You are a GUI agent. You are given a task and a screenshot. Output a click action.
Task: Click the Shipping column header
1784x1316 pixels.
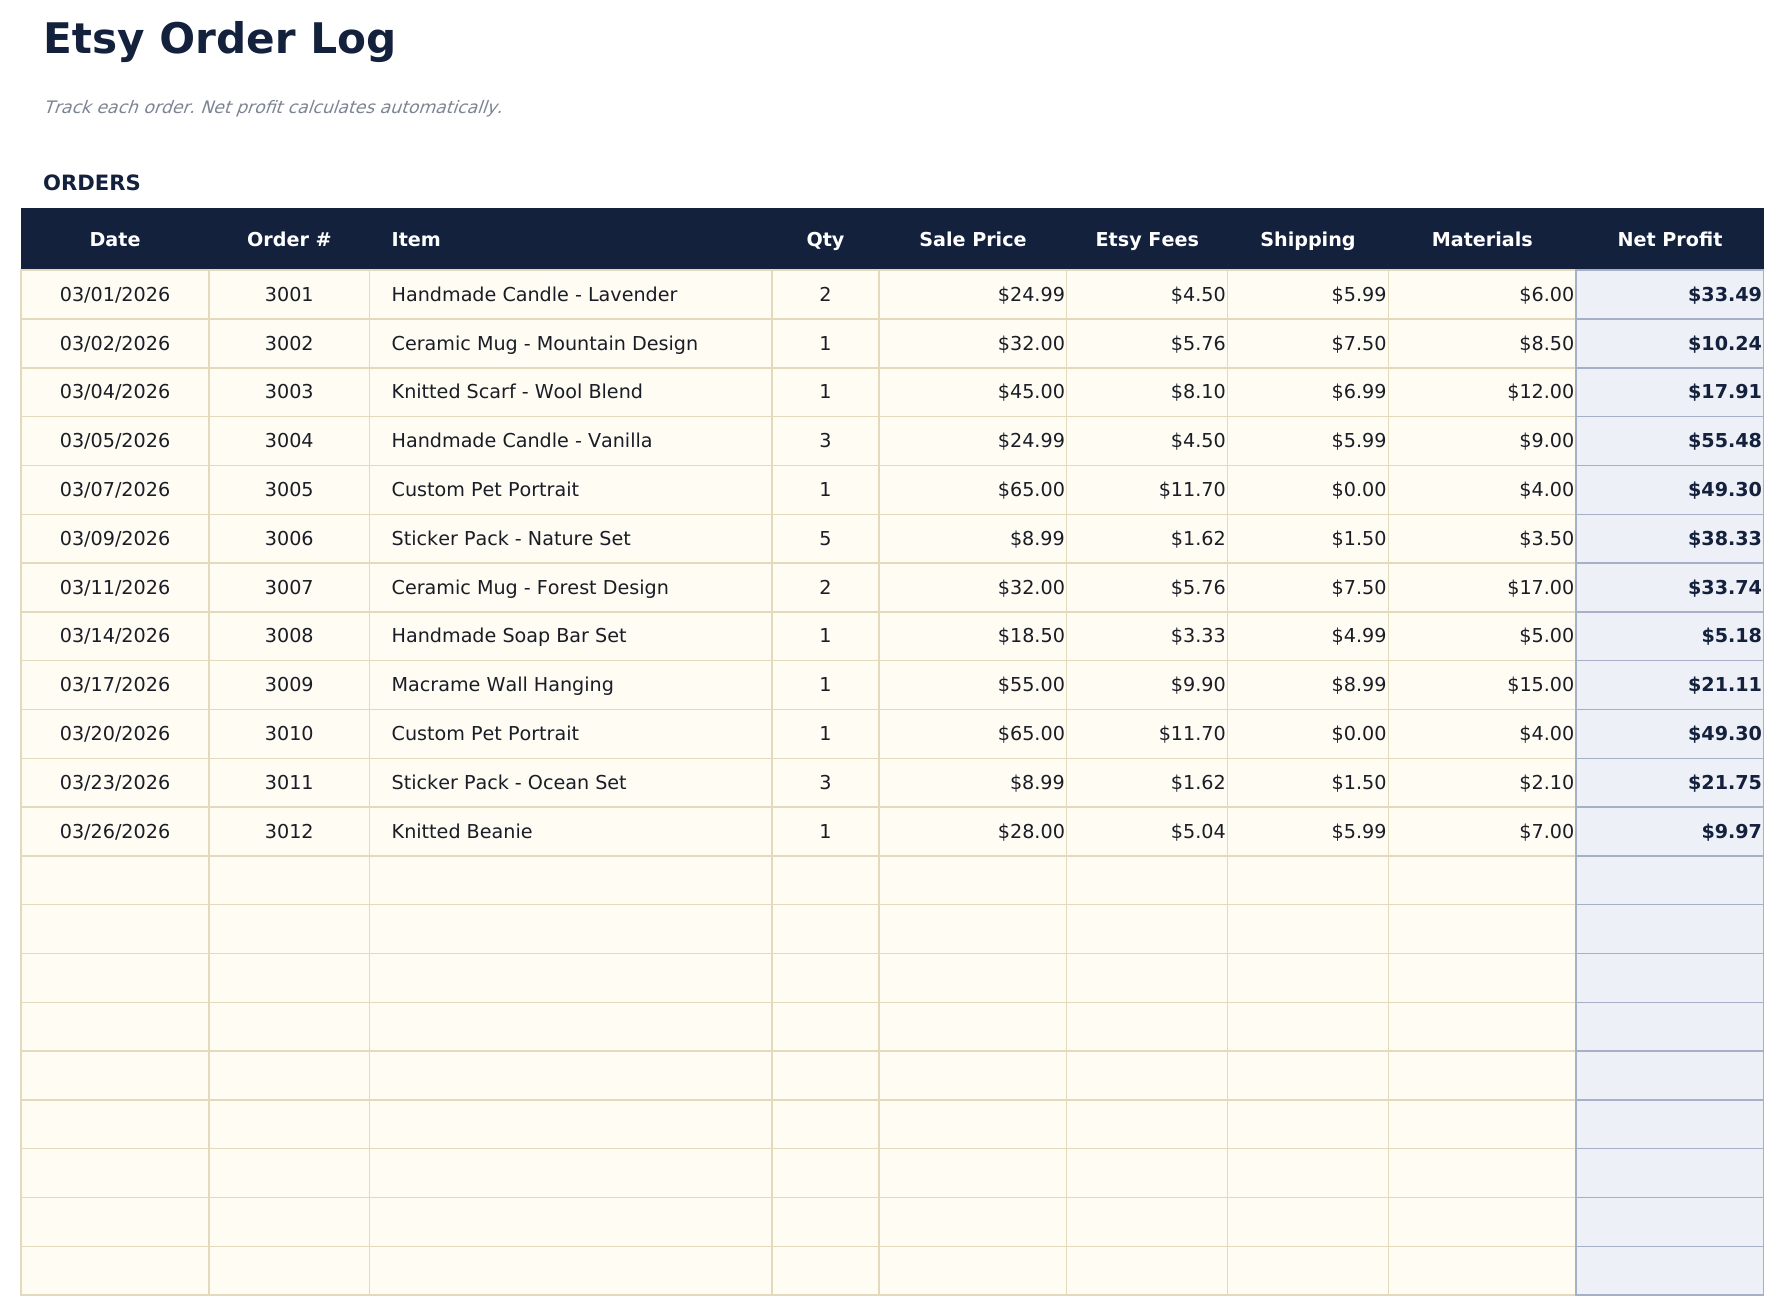[x=1308, y=239]
